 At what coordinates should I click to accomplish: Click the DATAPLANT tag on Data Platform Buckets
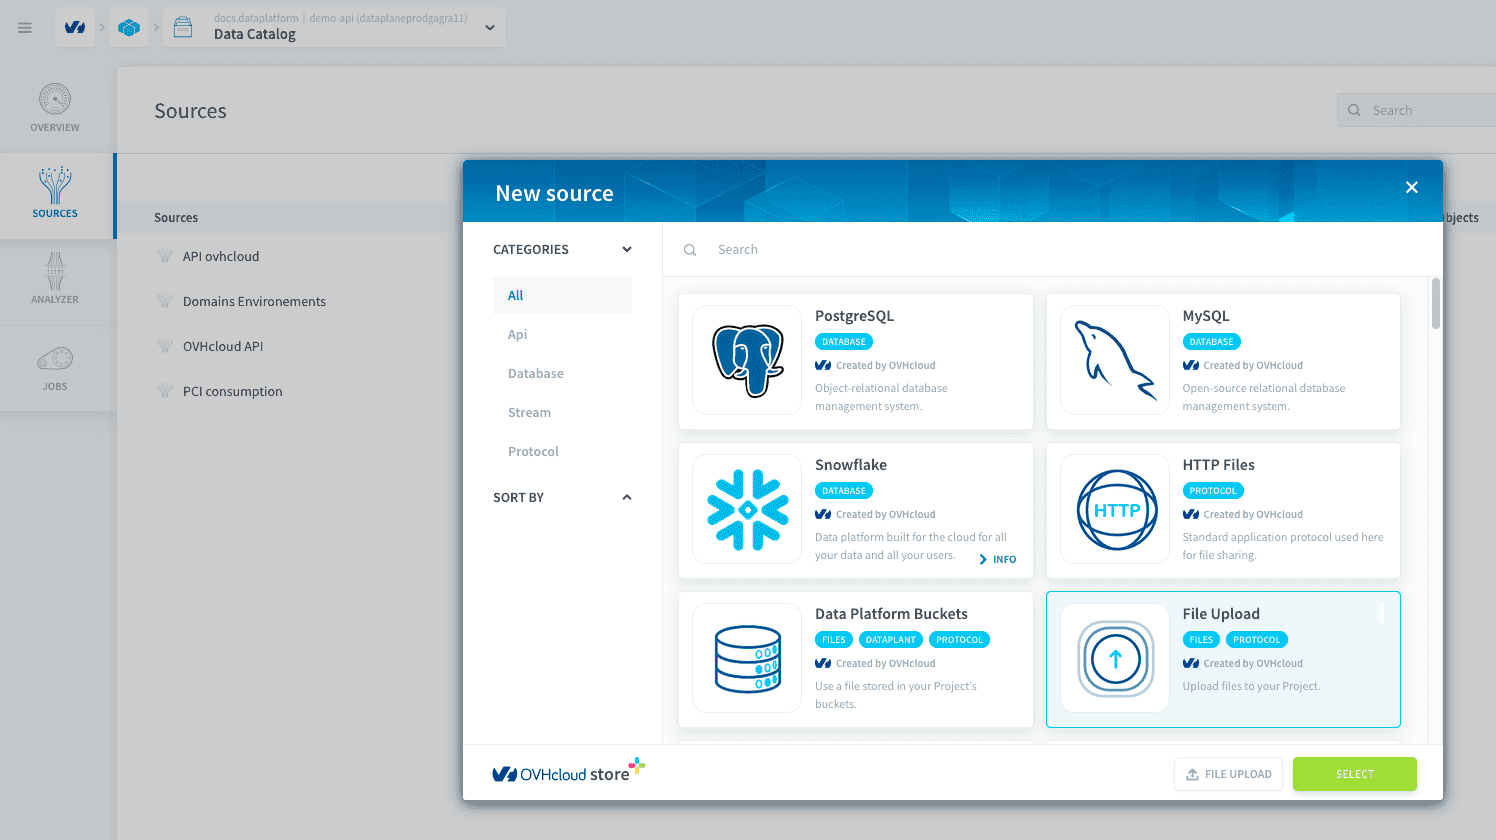point(891,640)
